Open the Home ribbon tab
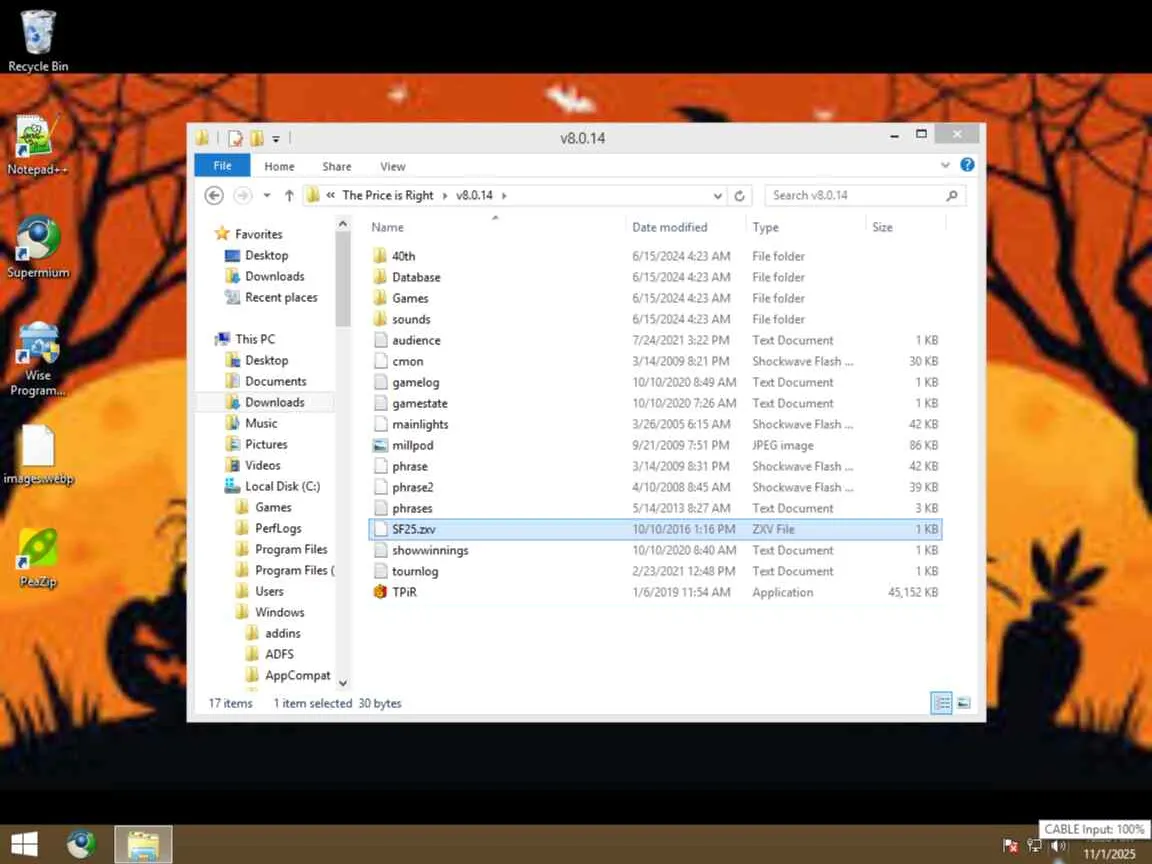Viewport: 1152px width, 864px height. (x=279, y=167)
